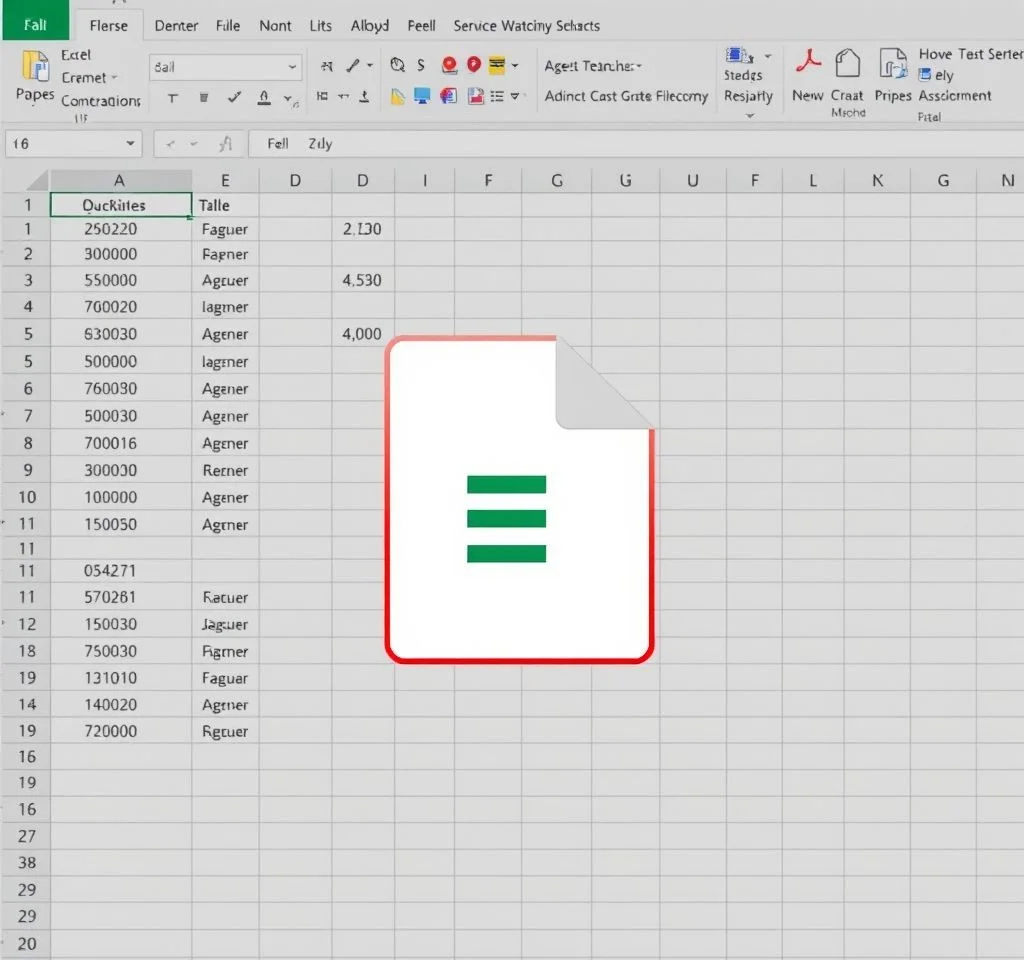This screenshot has width=1024, height=960.
Task: Click the yellow lines highlight icon
Action: (497, 65)
